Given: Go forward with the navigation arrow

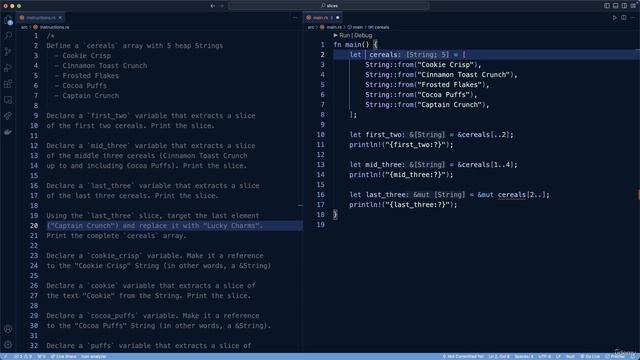Looking at the screenshot, I should [222, 6].
